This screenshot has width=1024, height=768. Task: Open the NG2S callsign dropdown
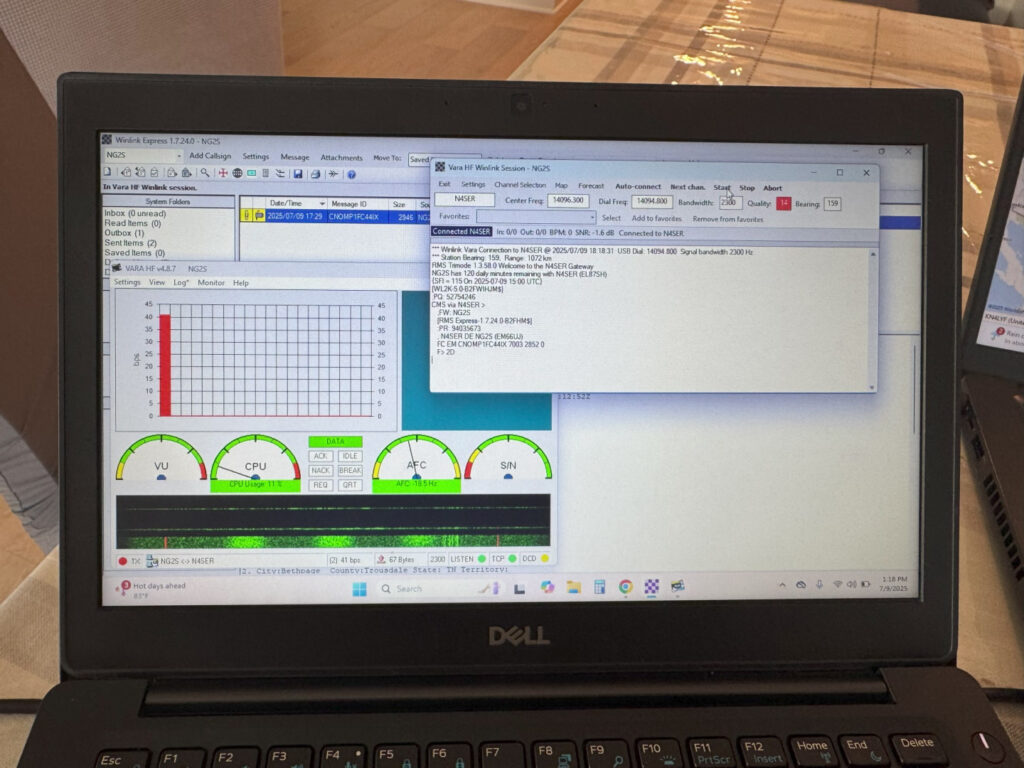tap(179, 156)
